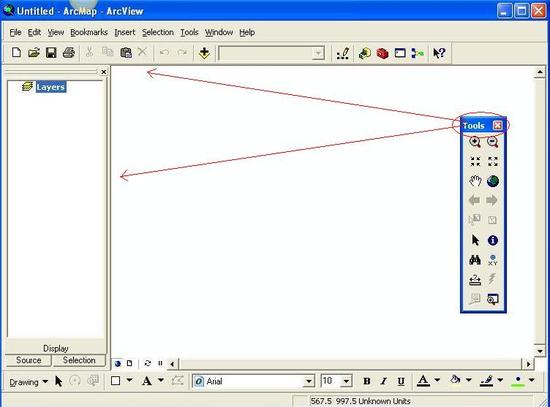Select the Measure tool icon
The height and width of the screenshot is (407, 550).
click(475, 280)
